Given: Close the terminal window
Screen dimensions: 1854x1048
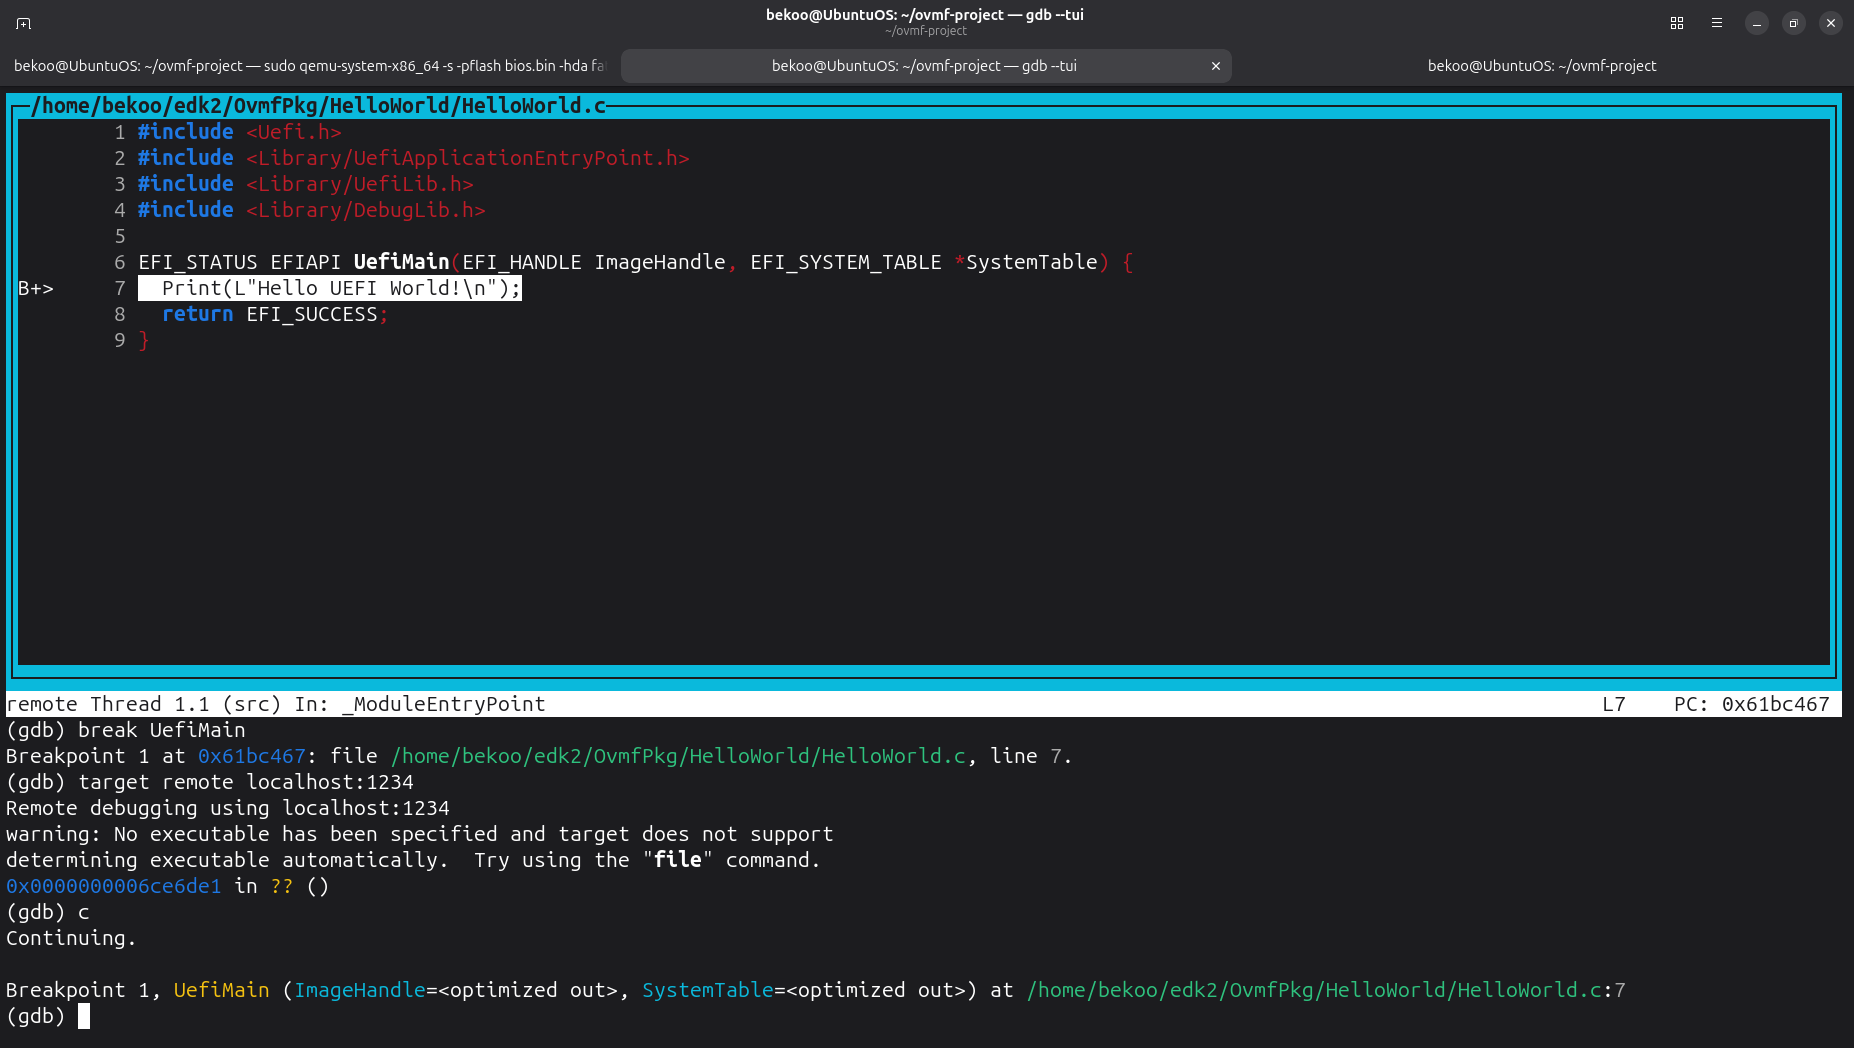Looking at the screenshot, I should coord(1831,23).
